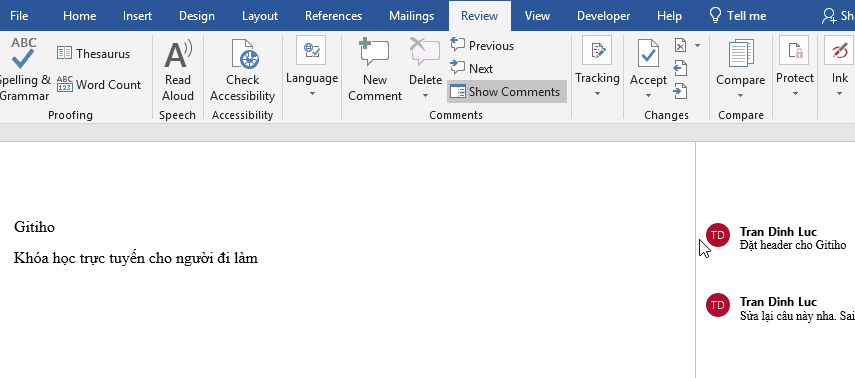Run Spelling & Grammar check
This screenshot has height=378, width=855.
click(24, 69)
